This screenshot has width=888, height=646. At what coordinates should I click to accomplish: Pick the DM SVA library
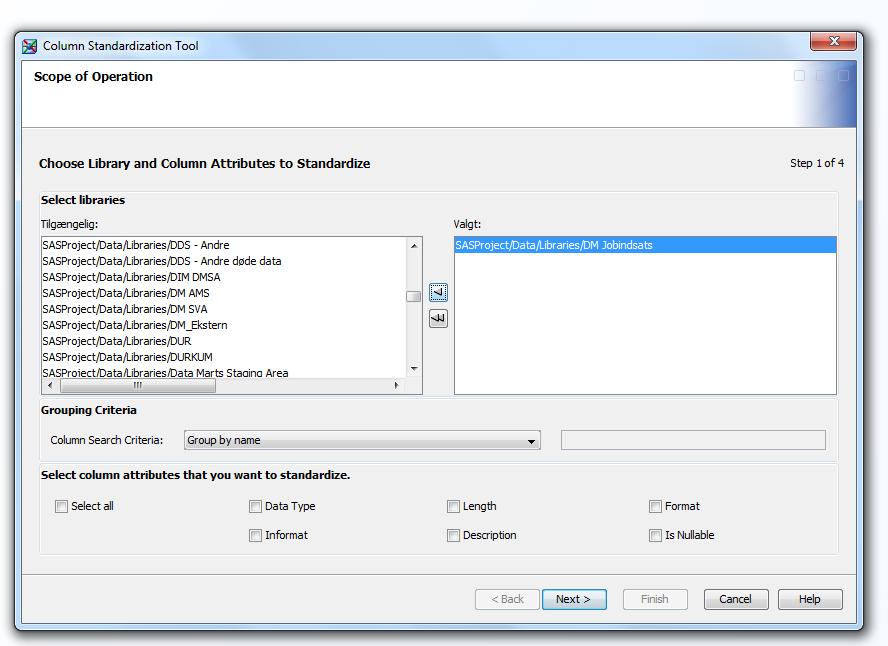[x=224, y=309]
